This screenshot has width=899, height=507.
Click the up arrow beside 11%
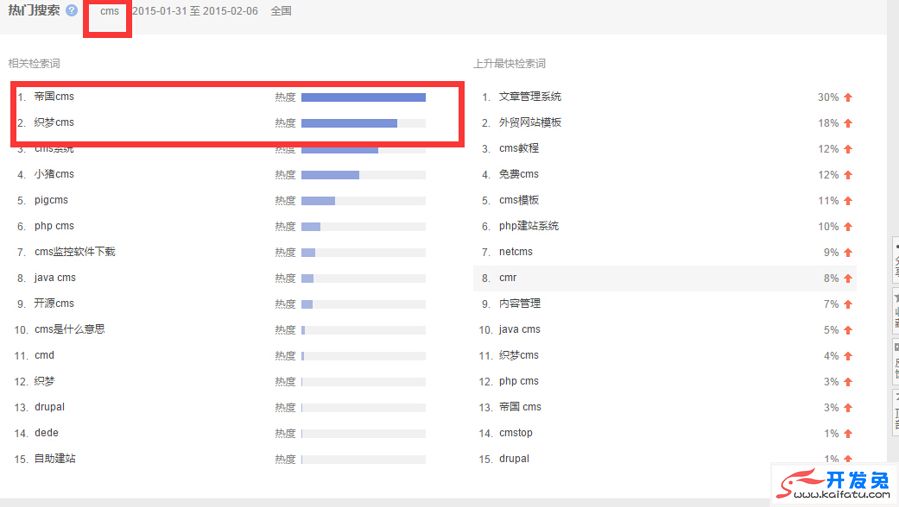coord(848,201)
